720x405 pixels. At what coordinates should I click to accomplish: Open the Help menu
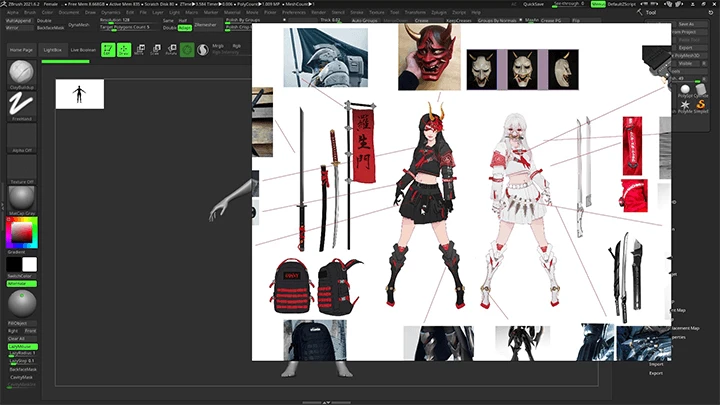(x=476, y=12)
